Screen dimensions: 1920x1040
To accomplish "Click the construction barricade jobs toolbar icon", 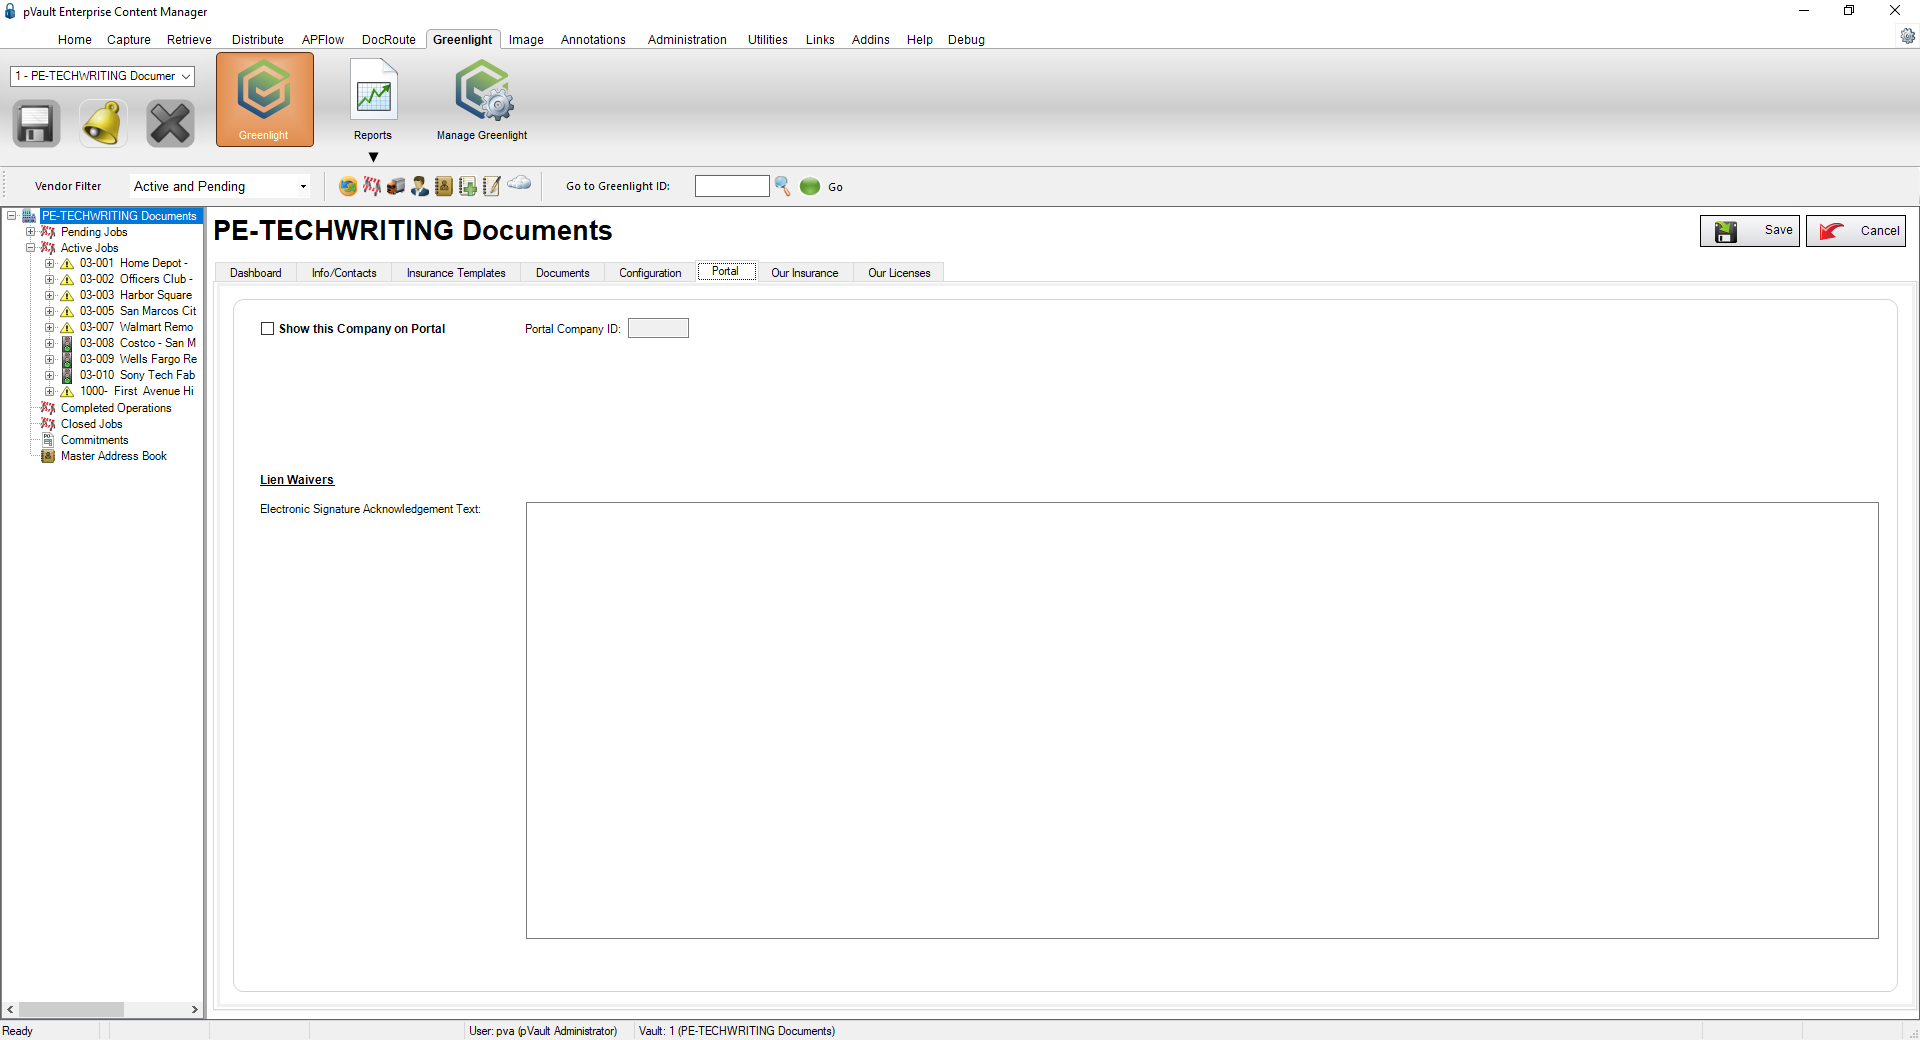I will (372, 186).
